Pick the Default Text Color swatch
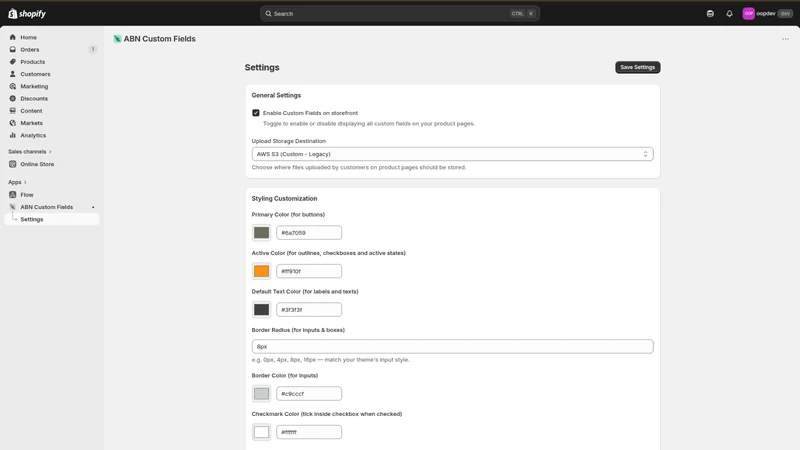Image resolution: width=800 pixels, height=450 pixels. pos(261,310)
